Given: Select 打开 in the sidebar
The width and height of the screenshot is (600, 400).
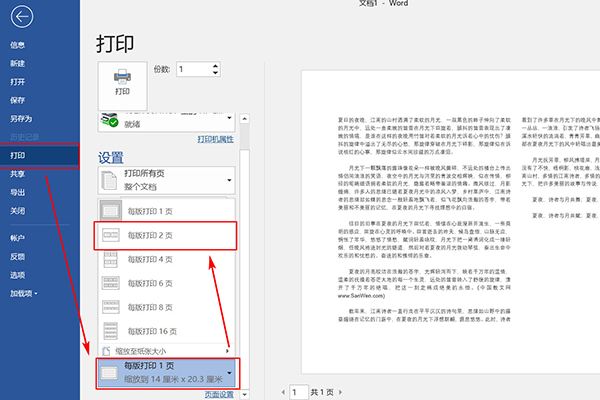Looking at the screenshot, I should 18,82.
